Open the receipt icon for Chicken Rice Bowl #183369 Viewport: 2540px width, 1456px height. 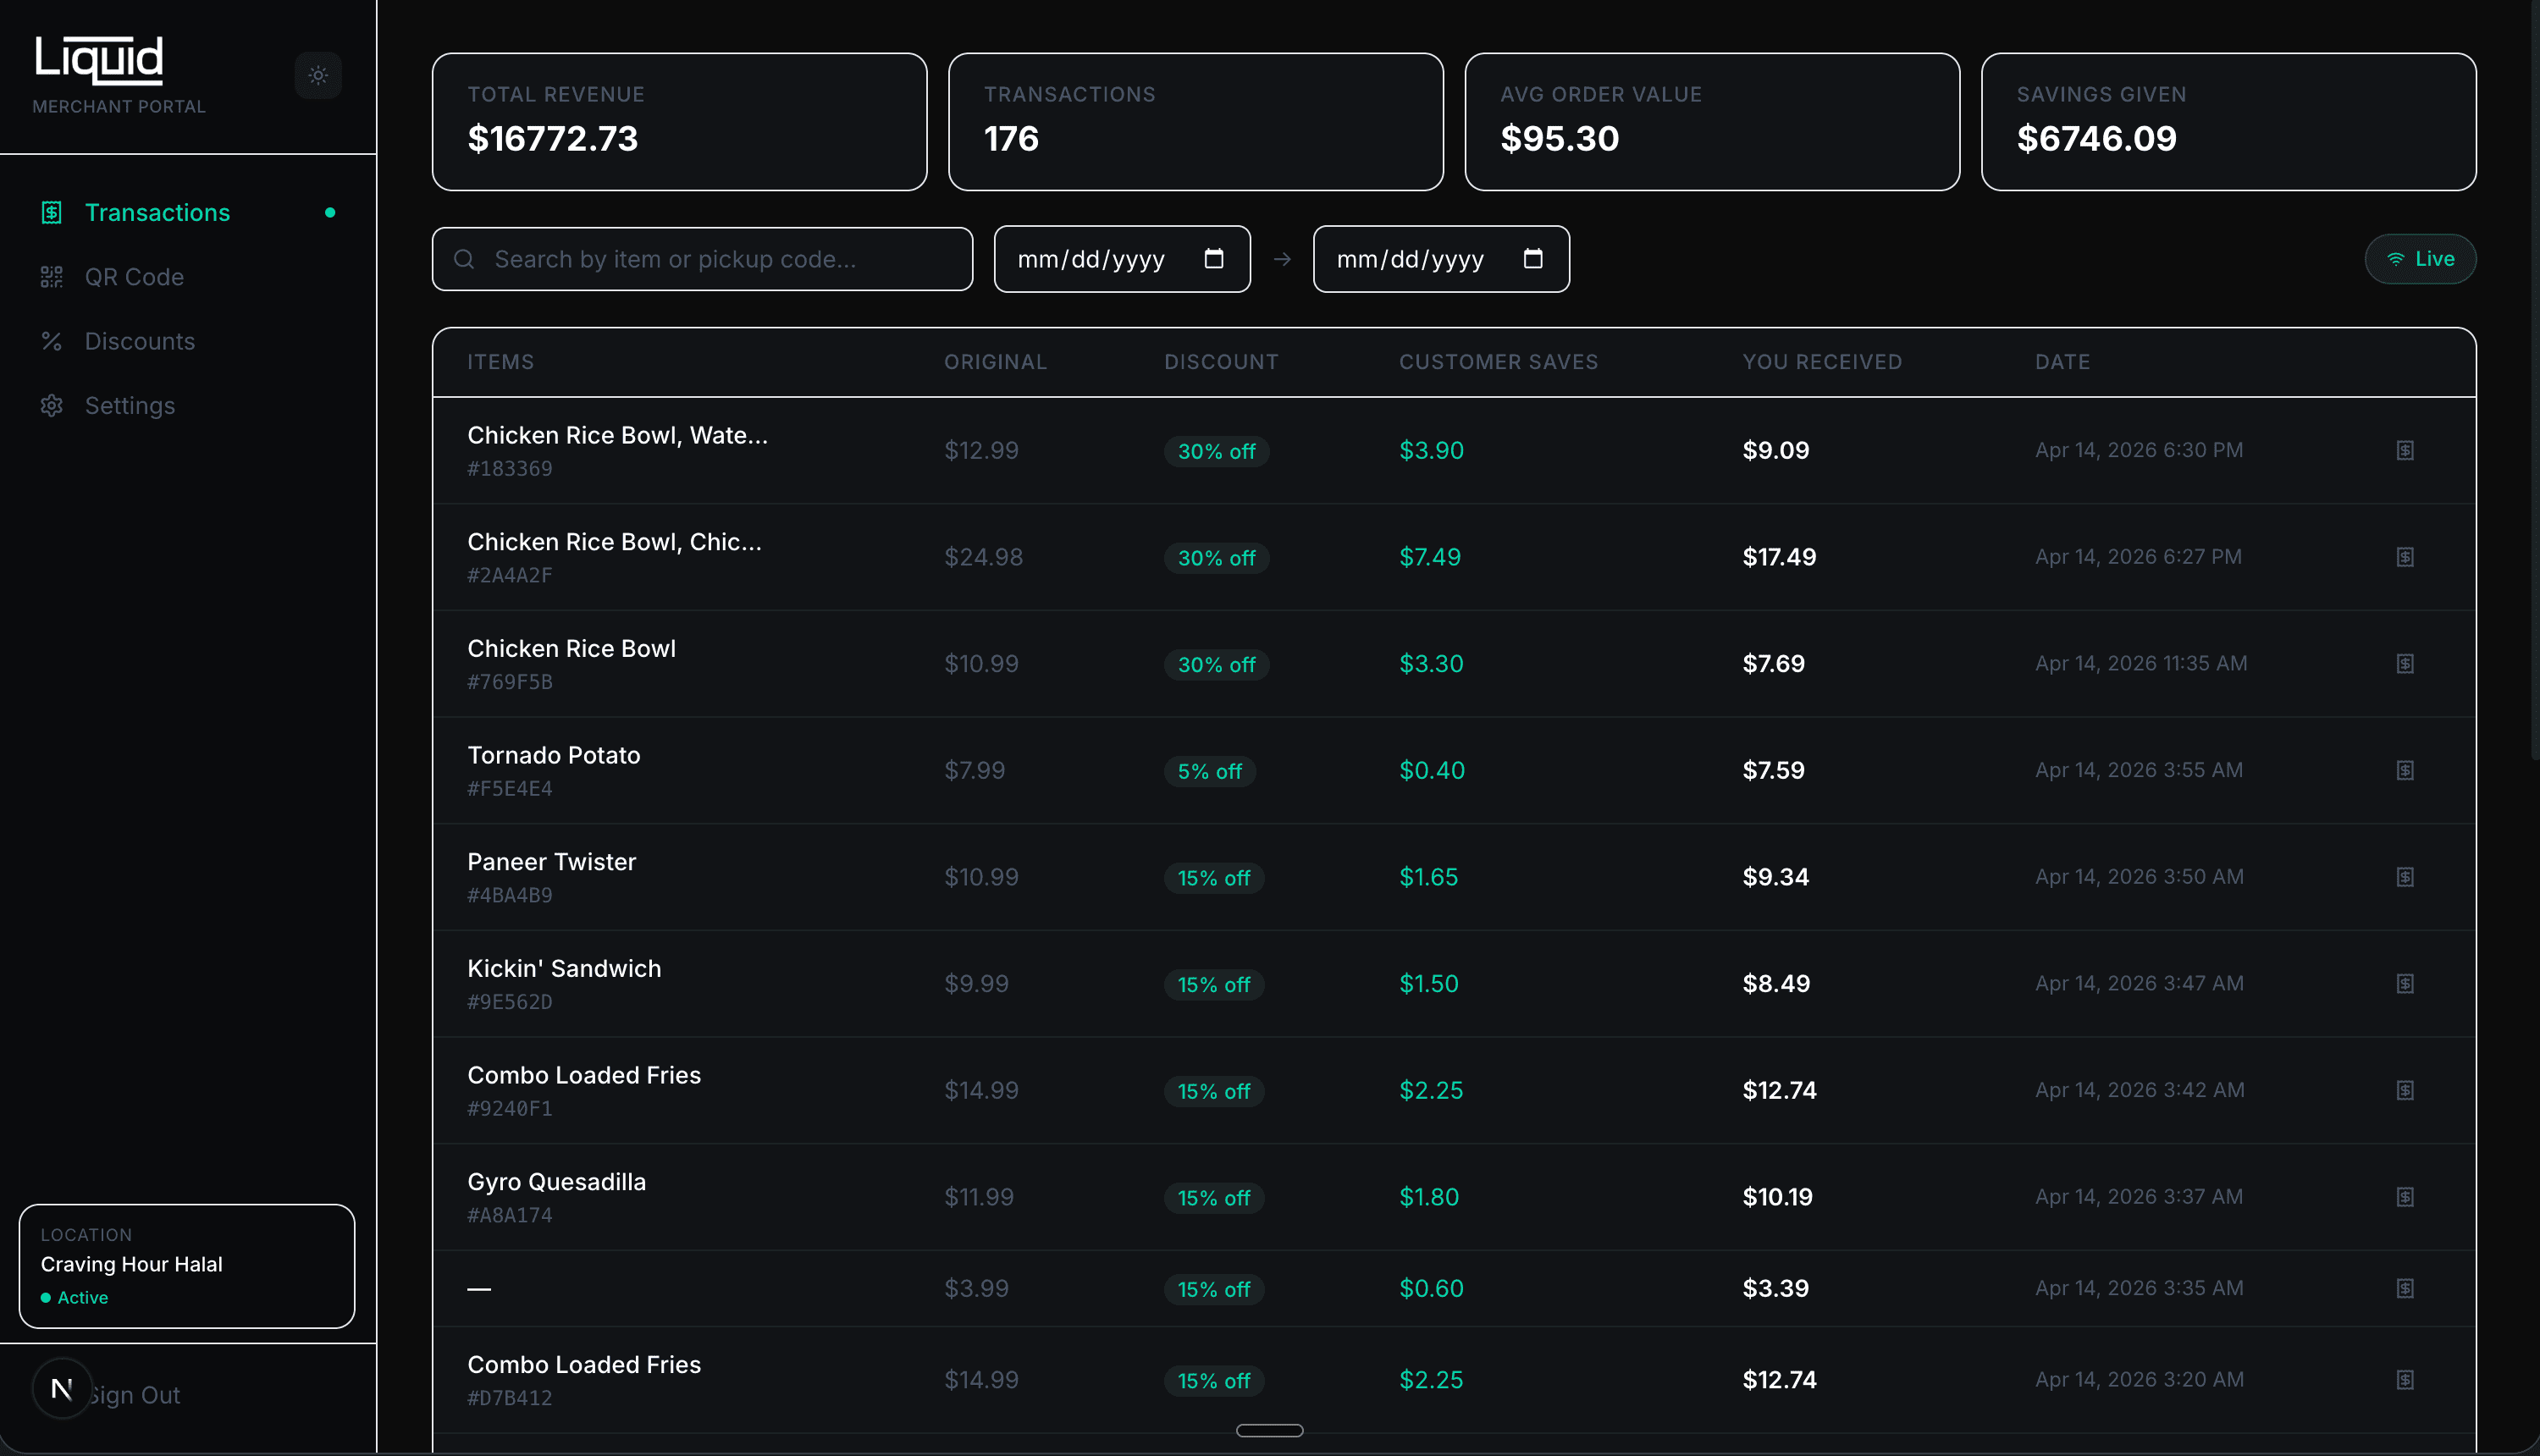[x=2404, y=450]
